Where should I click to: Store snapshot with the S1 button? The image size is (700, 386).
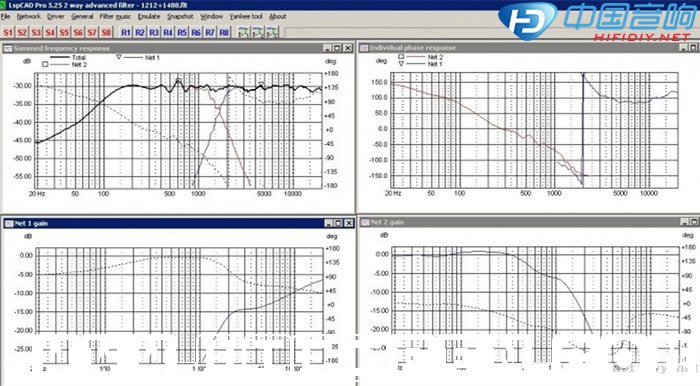click(x=8, y=33)
